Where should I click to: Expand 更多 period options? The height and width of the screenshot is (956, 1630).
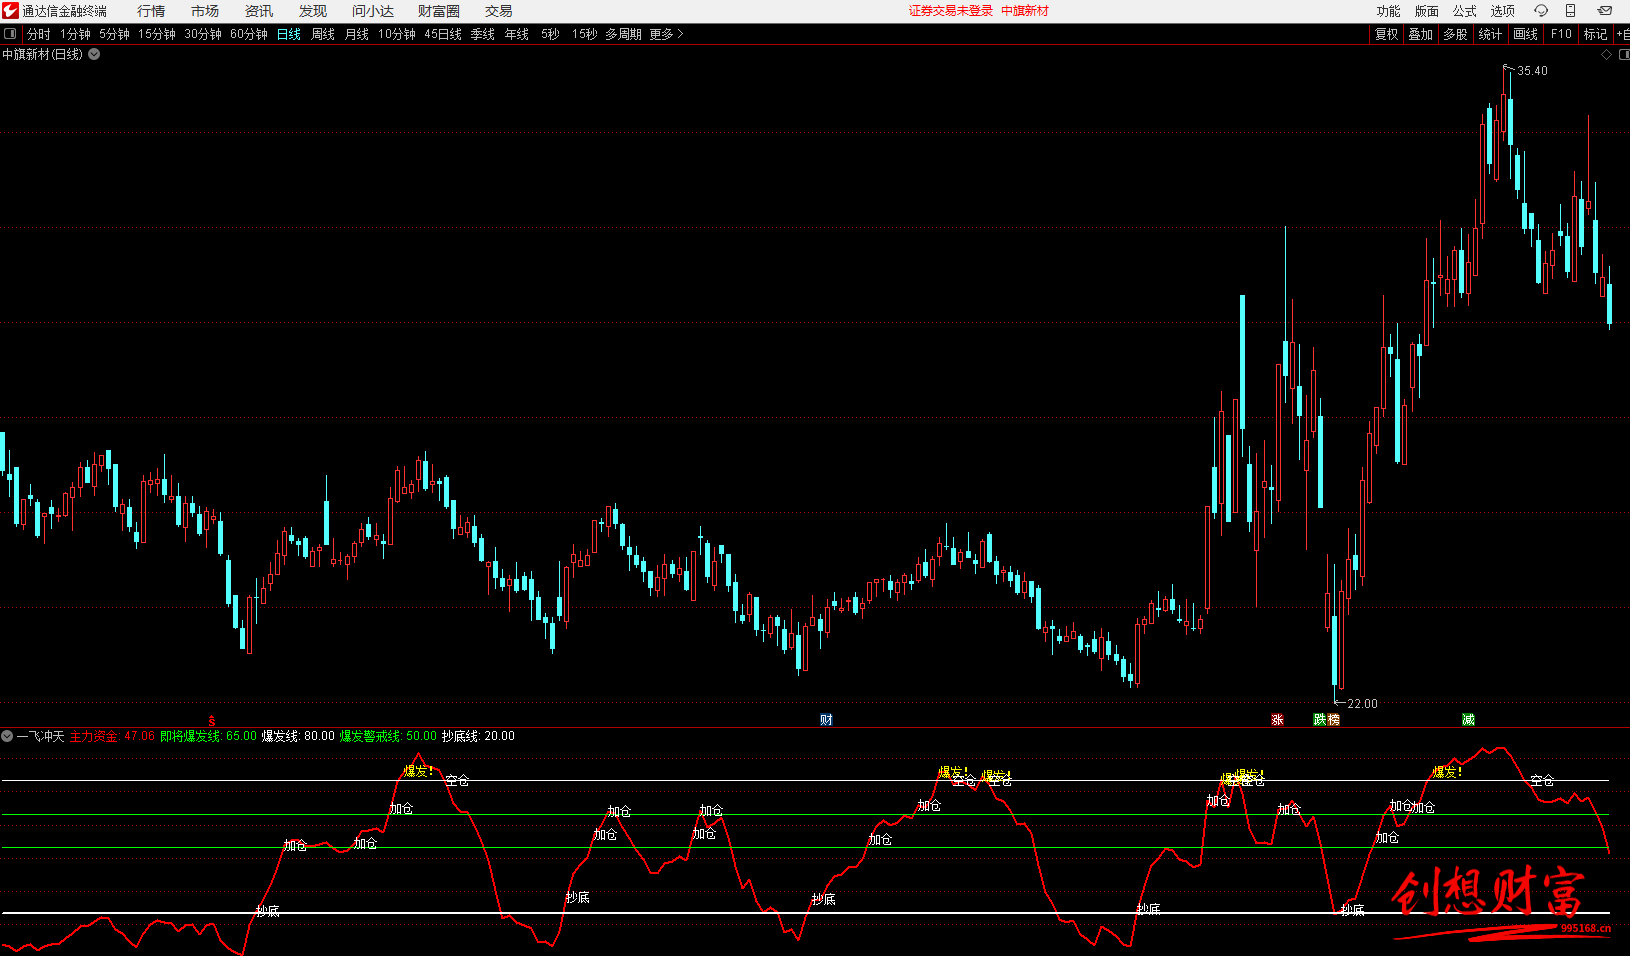click(x=666, y=34)
